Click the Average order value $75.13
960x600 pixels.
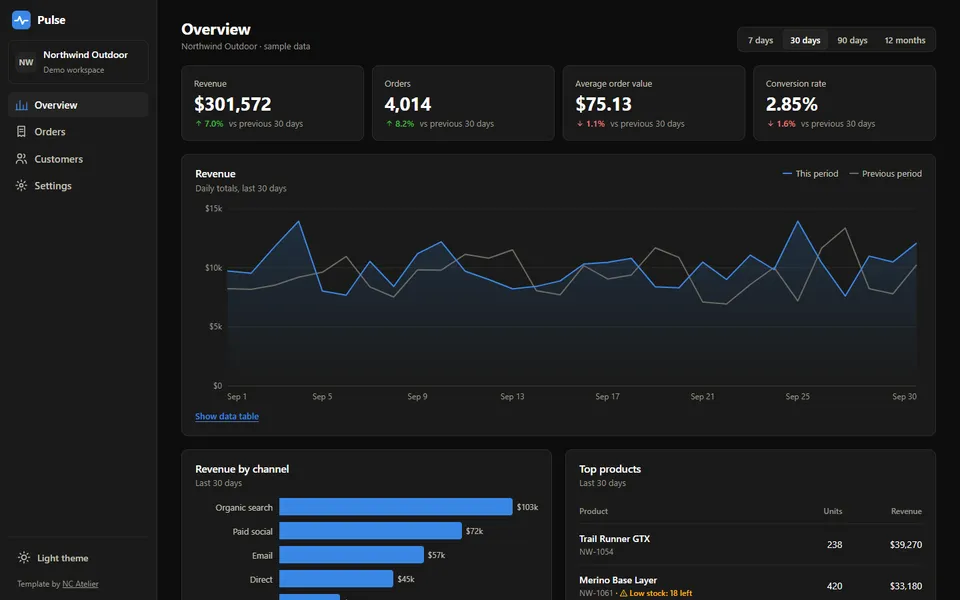(603, 105)
